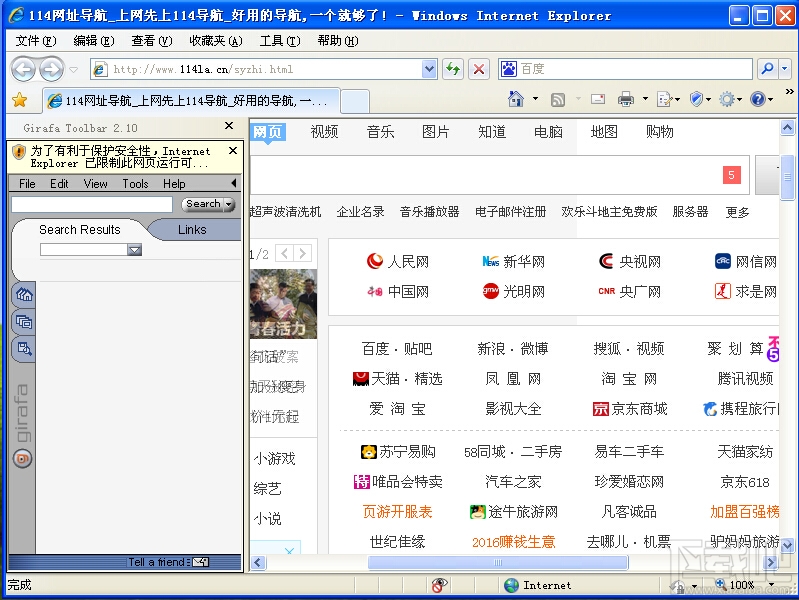Click the Tell a friend envelope icon

pyautogui.click(x=201, y=562)
